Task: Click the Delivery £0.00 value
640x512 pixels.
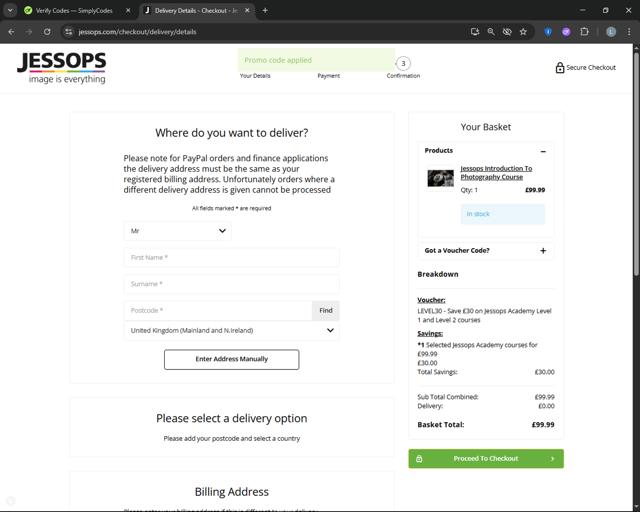Action: point(546,406)
